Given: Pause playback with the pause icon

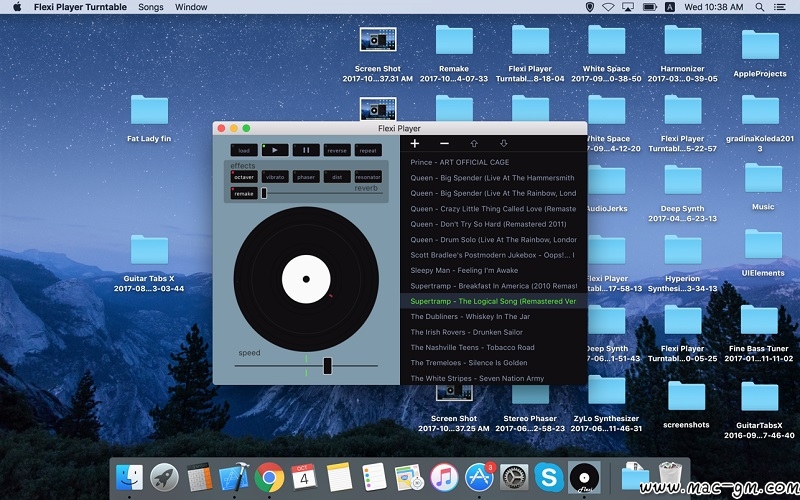Looking at the screenshot, I should pos(307,150).
